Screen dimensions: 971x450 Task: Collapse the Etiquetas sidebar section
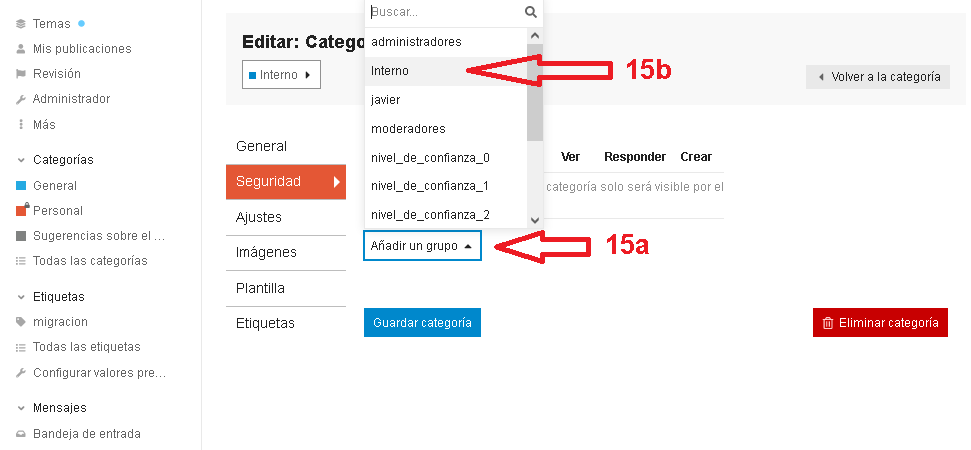[21, 297]
